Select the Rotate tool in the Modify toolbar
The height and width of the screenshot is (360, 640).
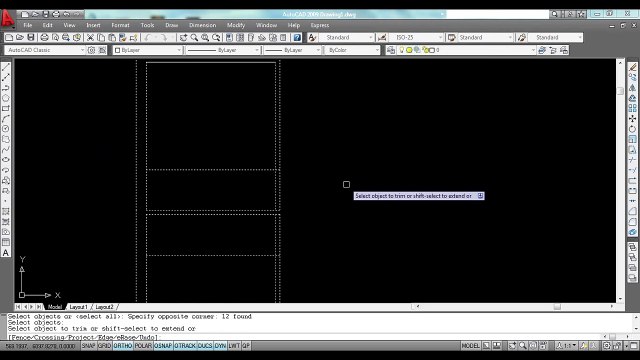pyautogui.click(x=632, y=129)
